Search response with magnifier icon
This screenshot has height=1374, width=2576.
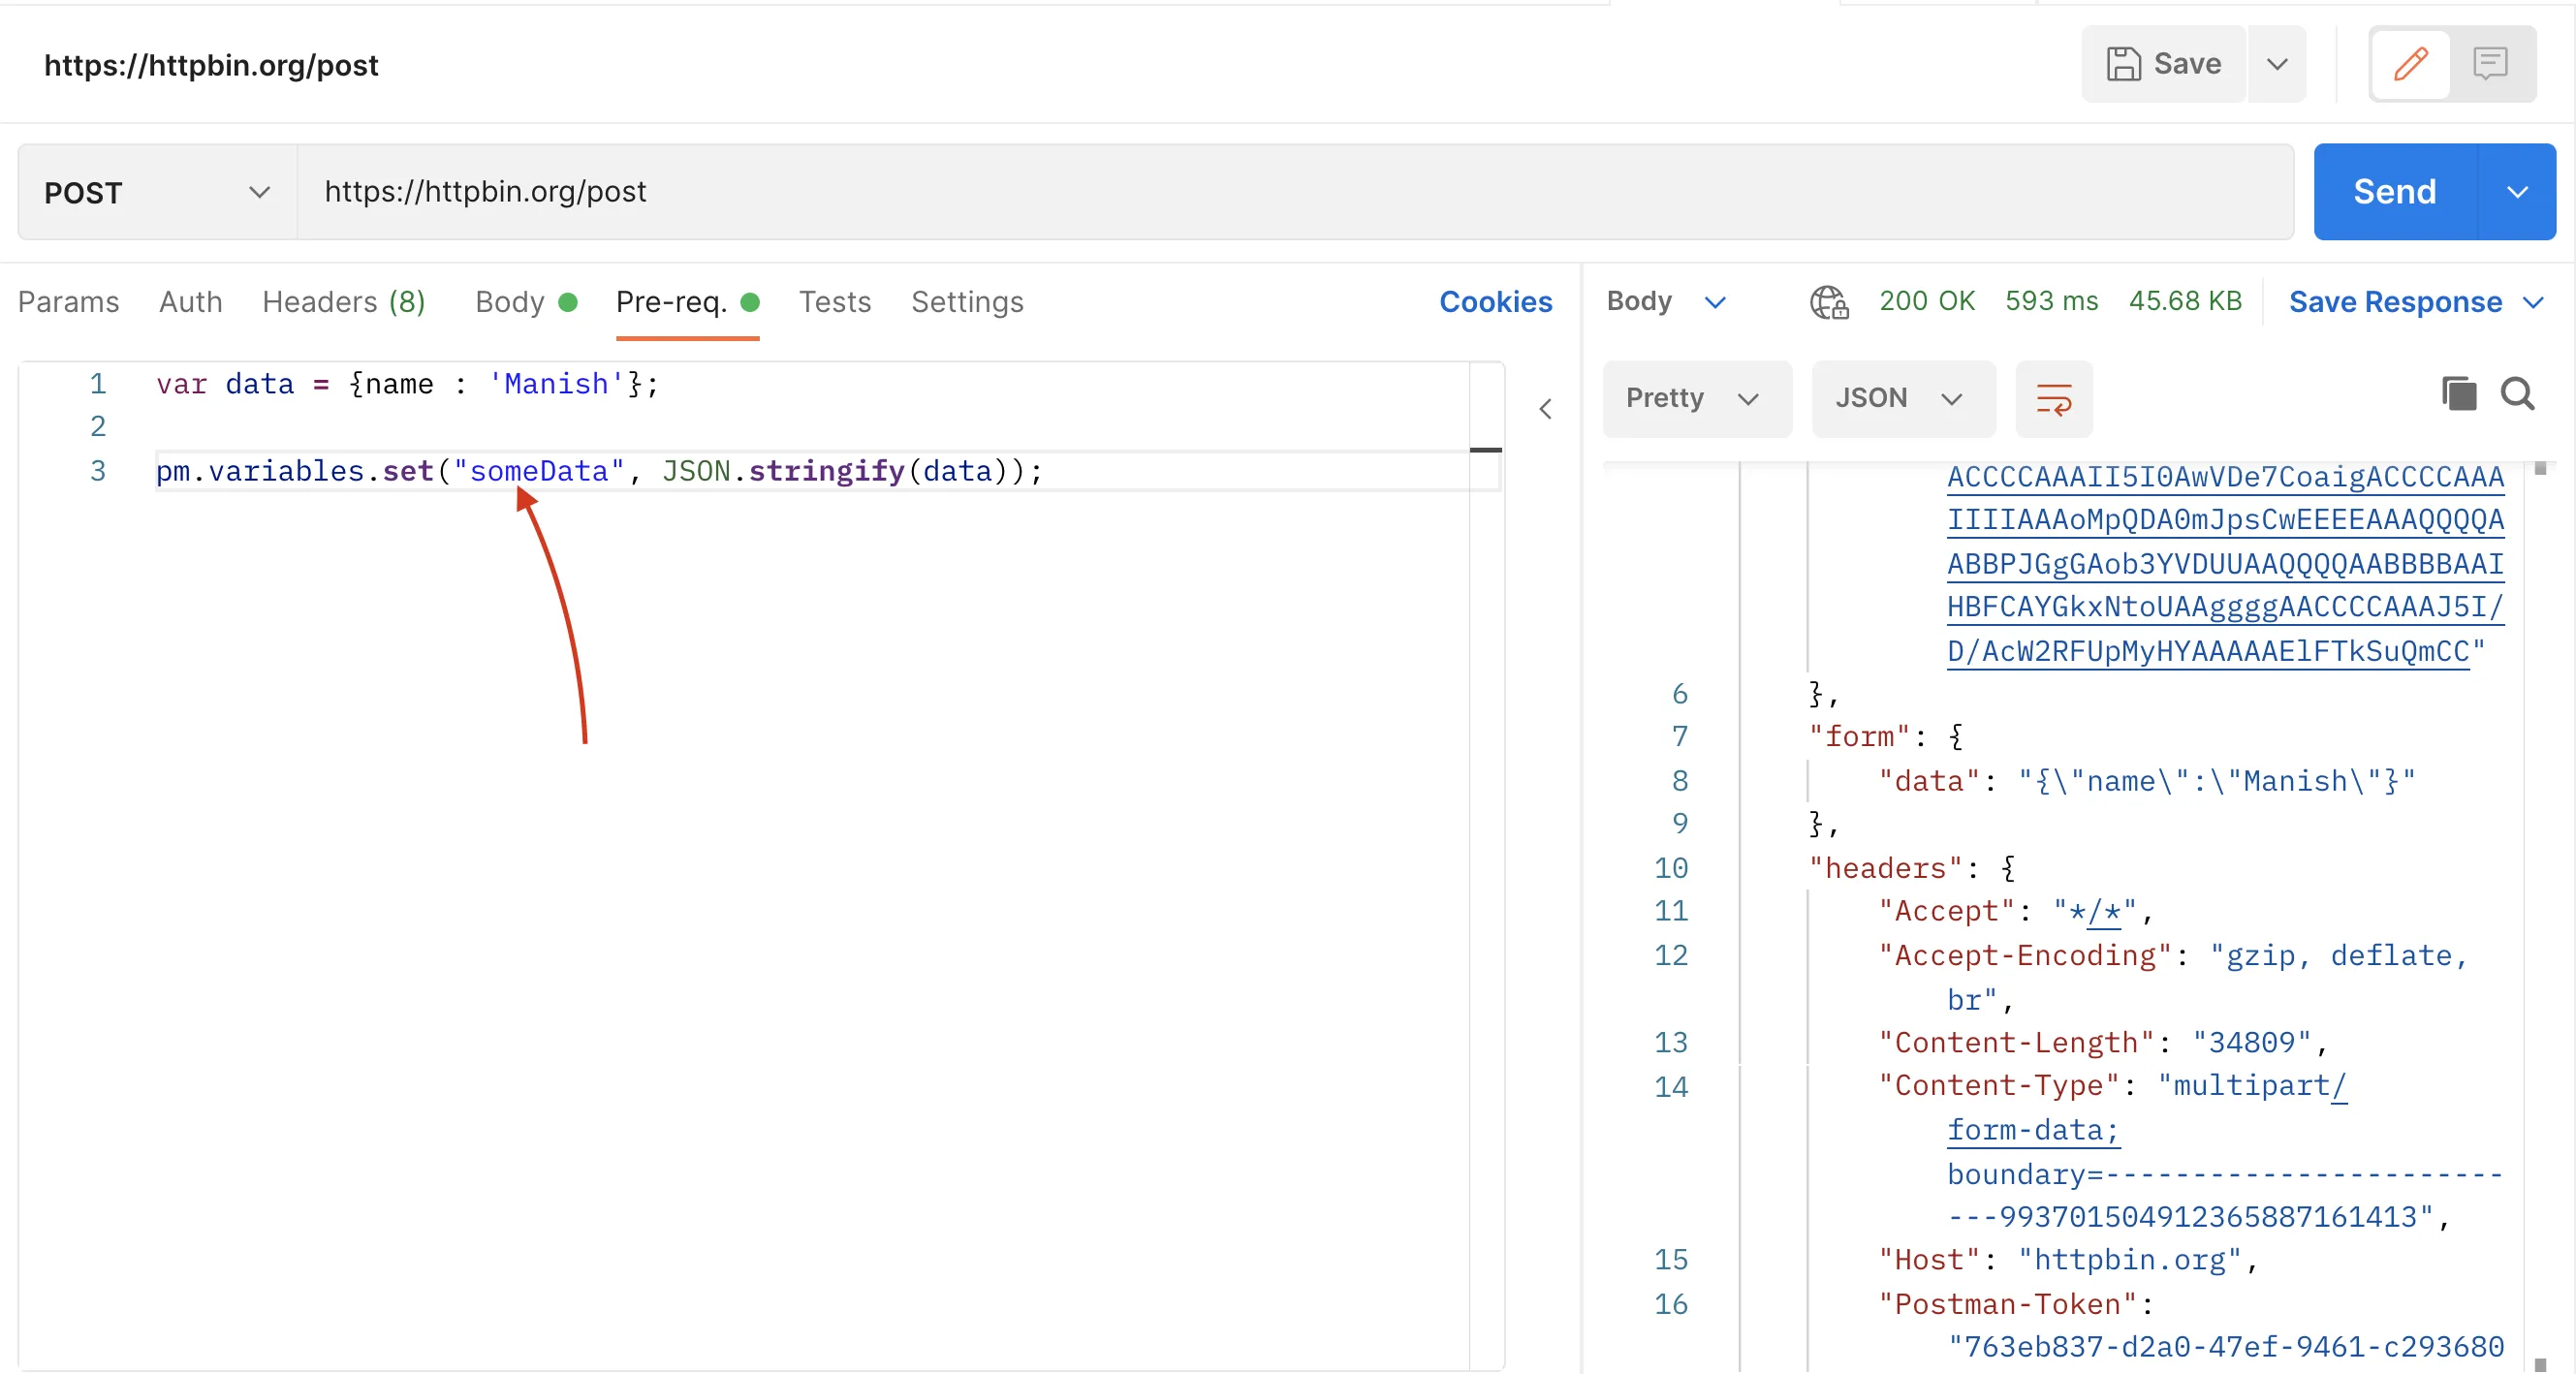pyautogui.click(x=2517, y=394)
